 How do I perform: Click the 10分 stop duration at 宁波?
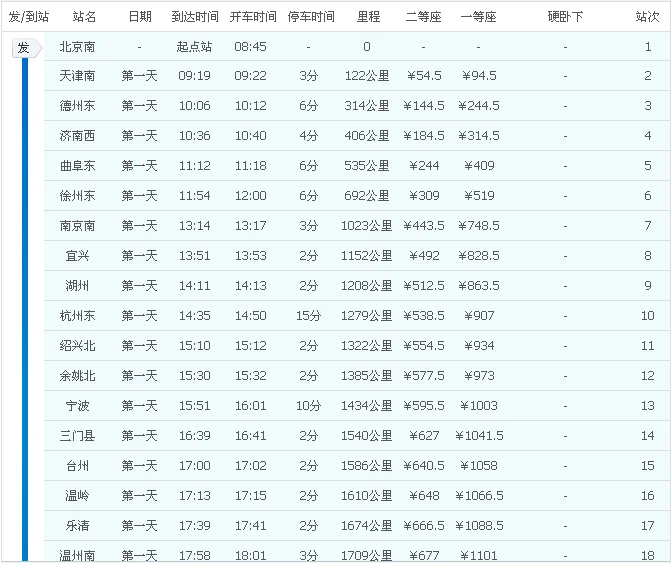[x=309, y=406]
